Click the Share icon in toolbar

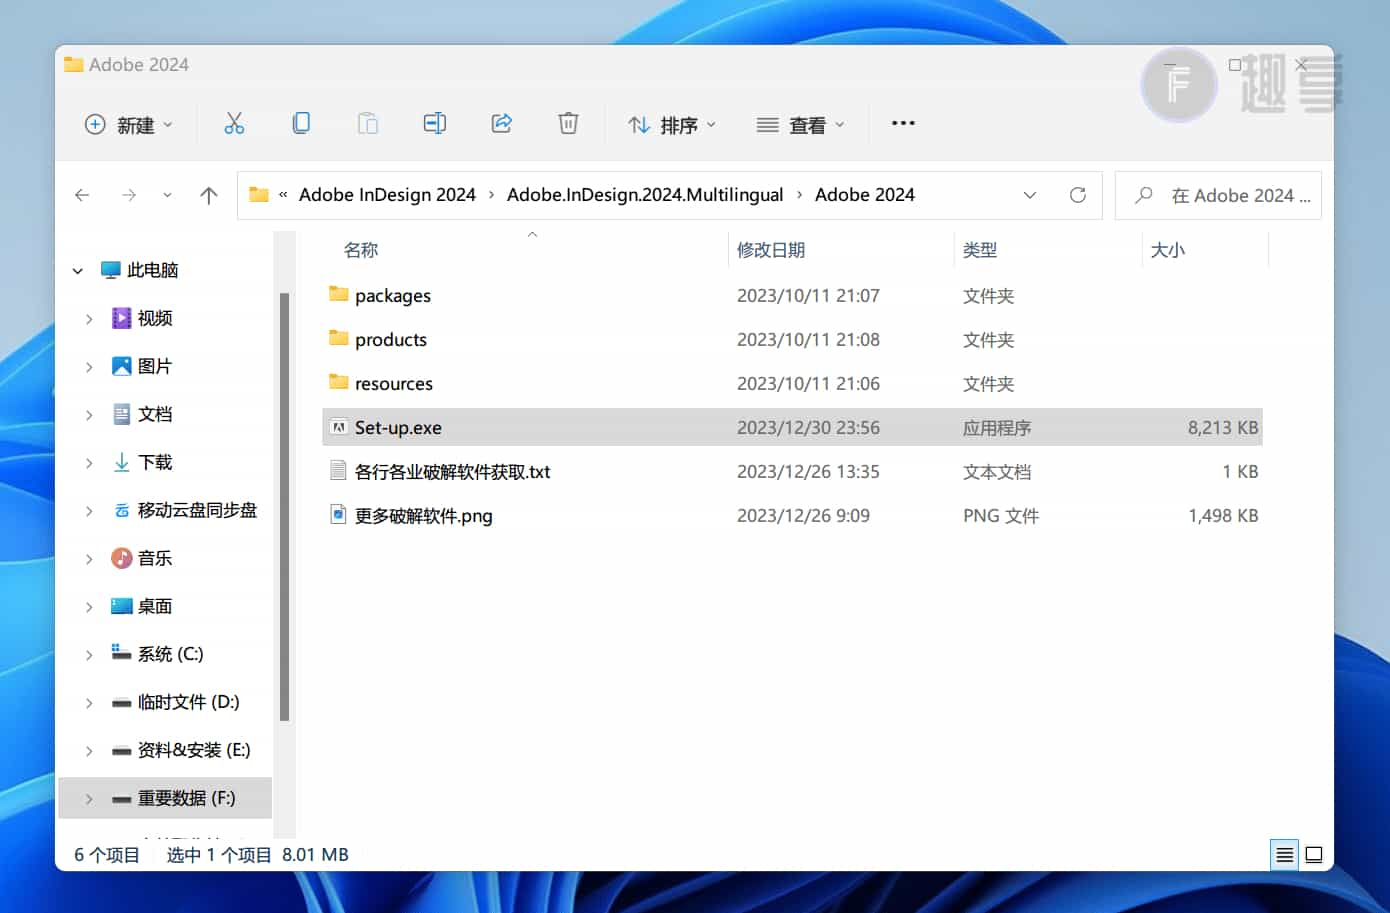click(502, 123)
